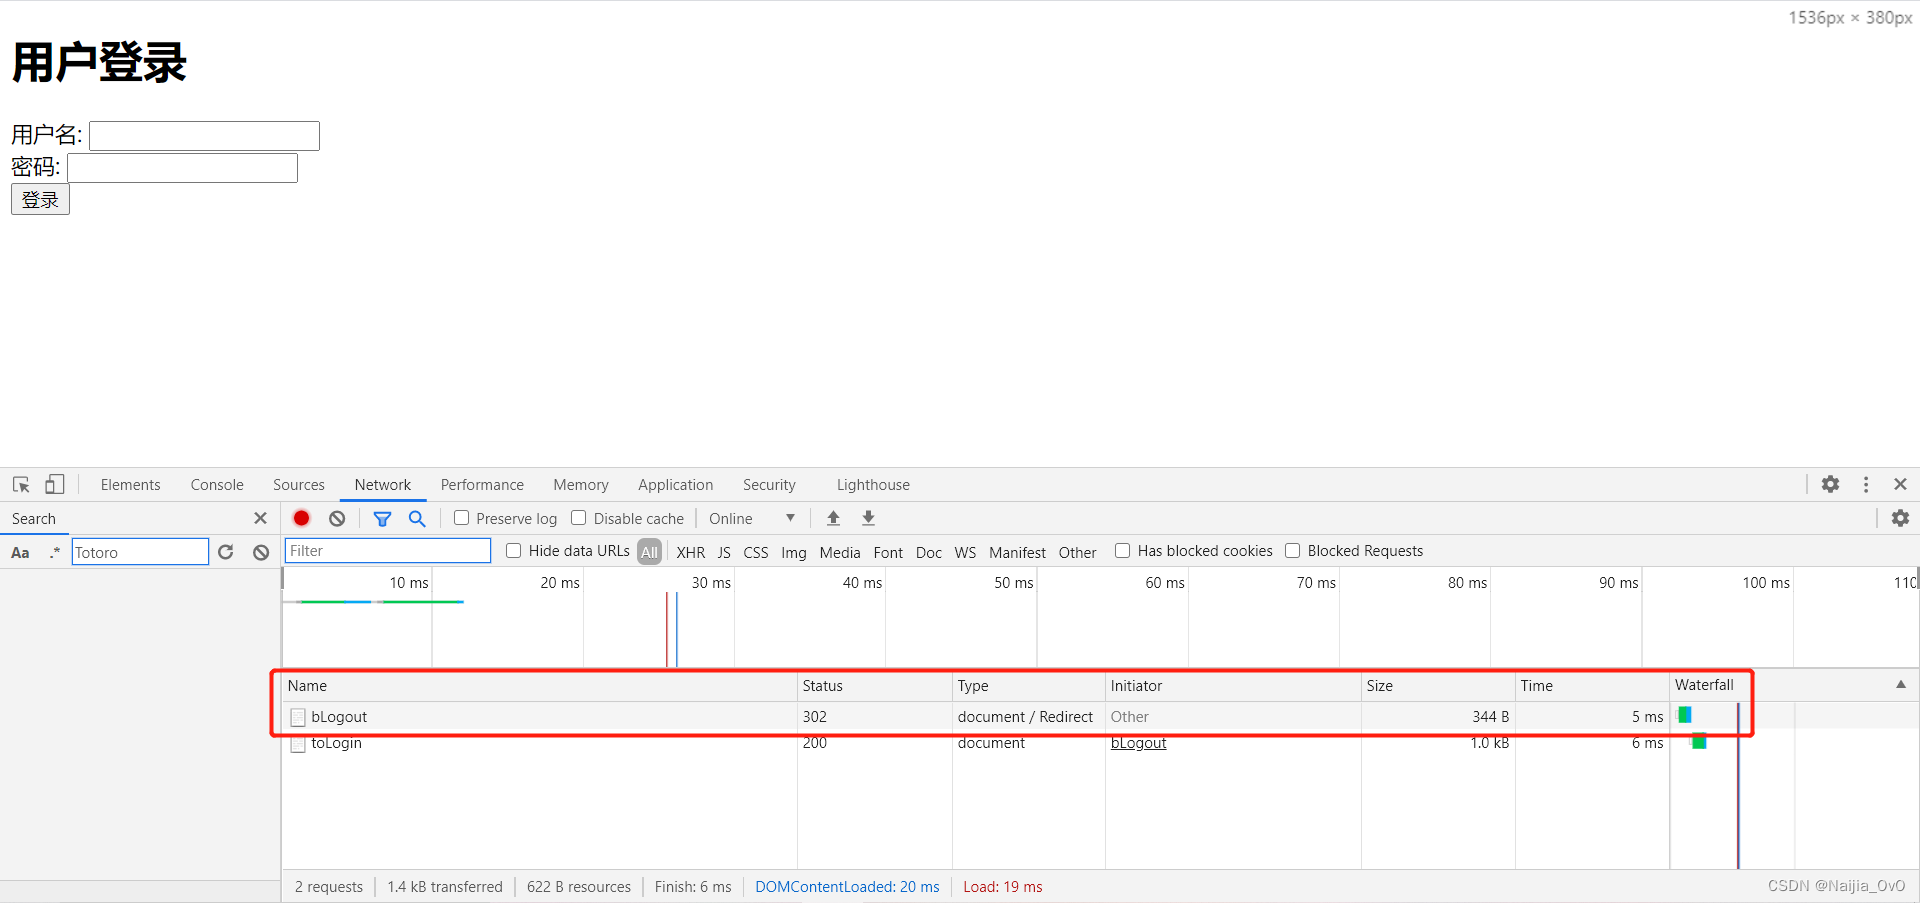Filter requests by XHR
This screenshot has height=903, width=1920.
[x=691, y=552]
